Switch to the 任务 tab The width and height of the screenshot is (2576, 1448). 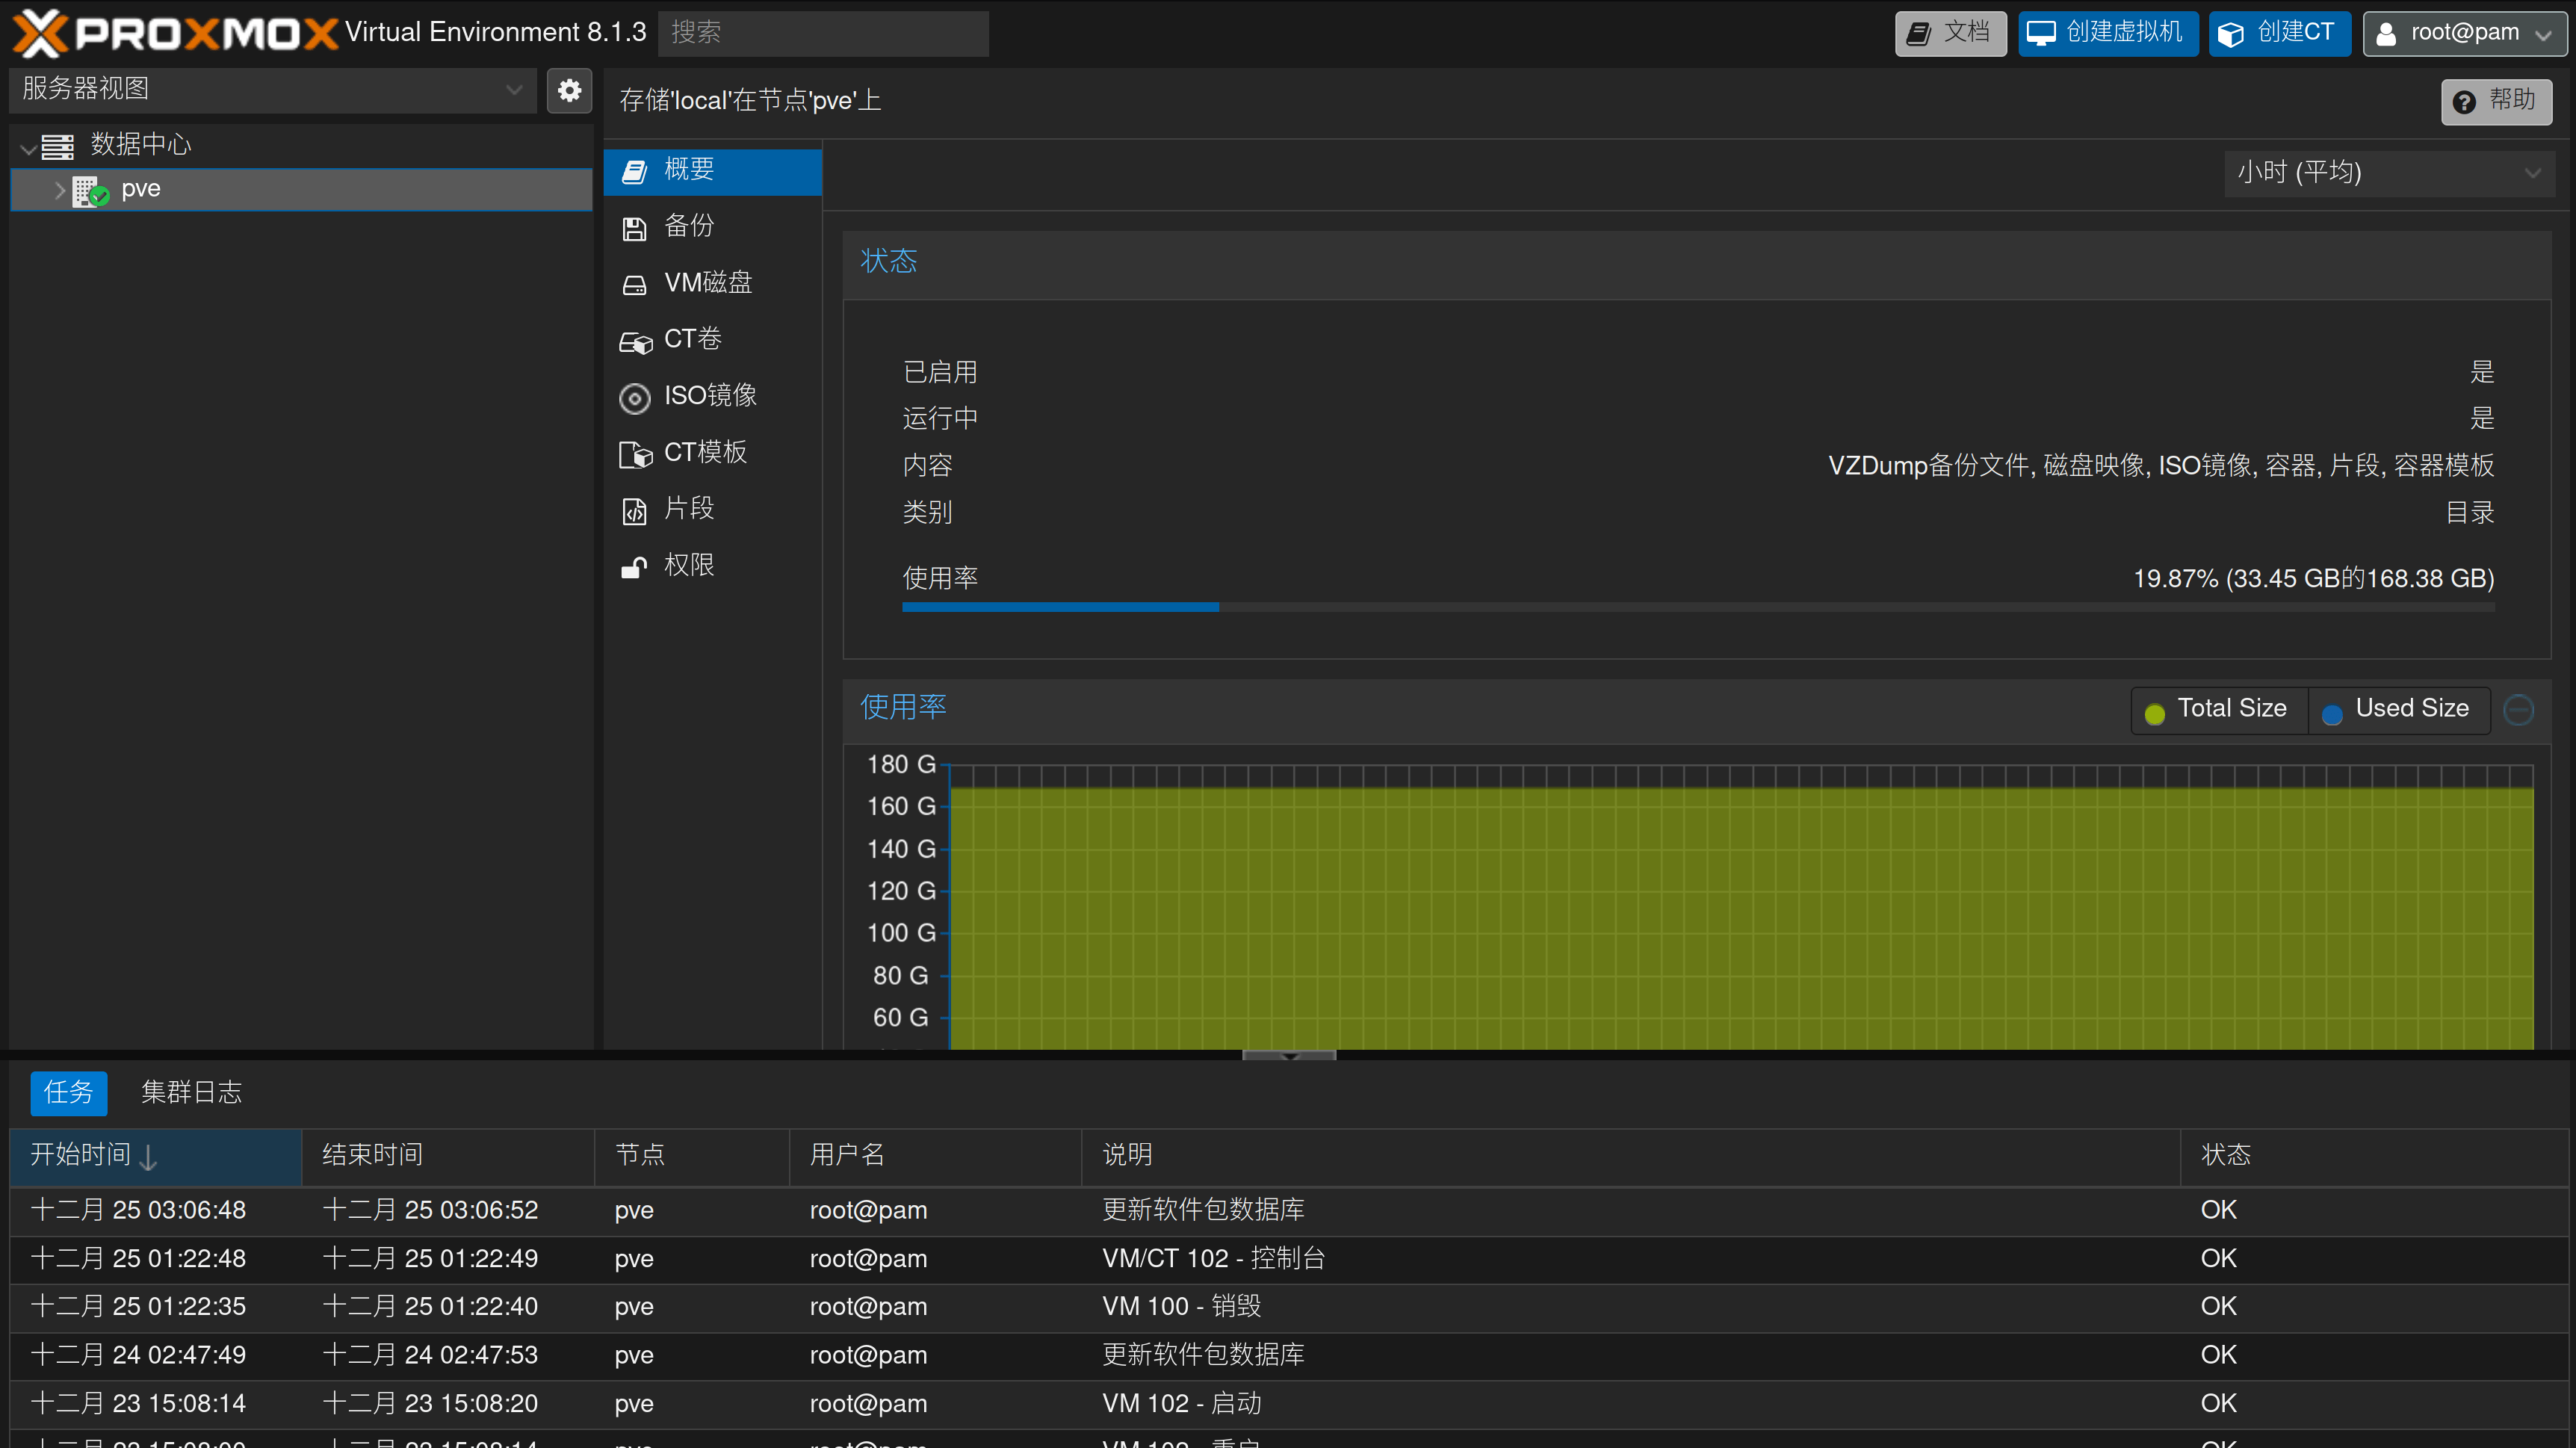pyautogui.click(x=68, y=1093)
